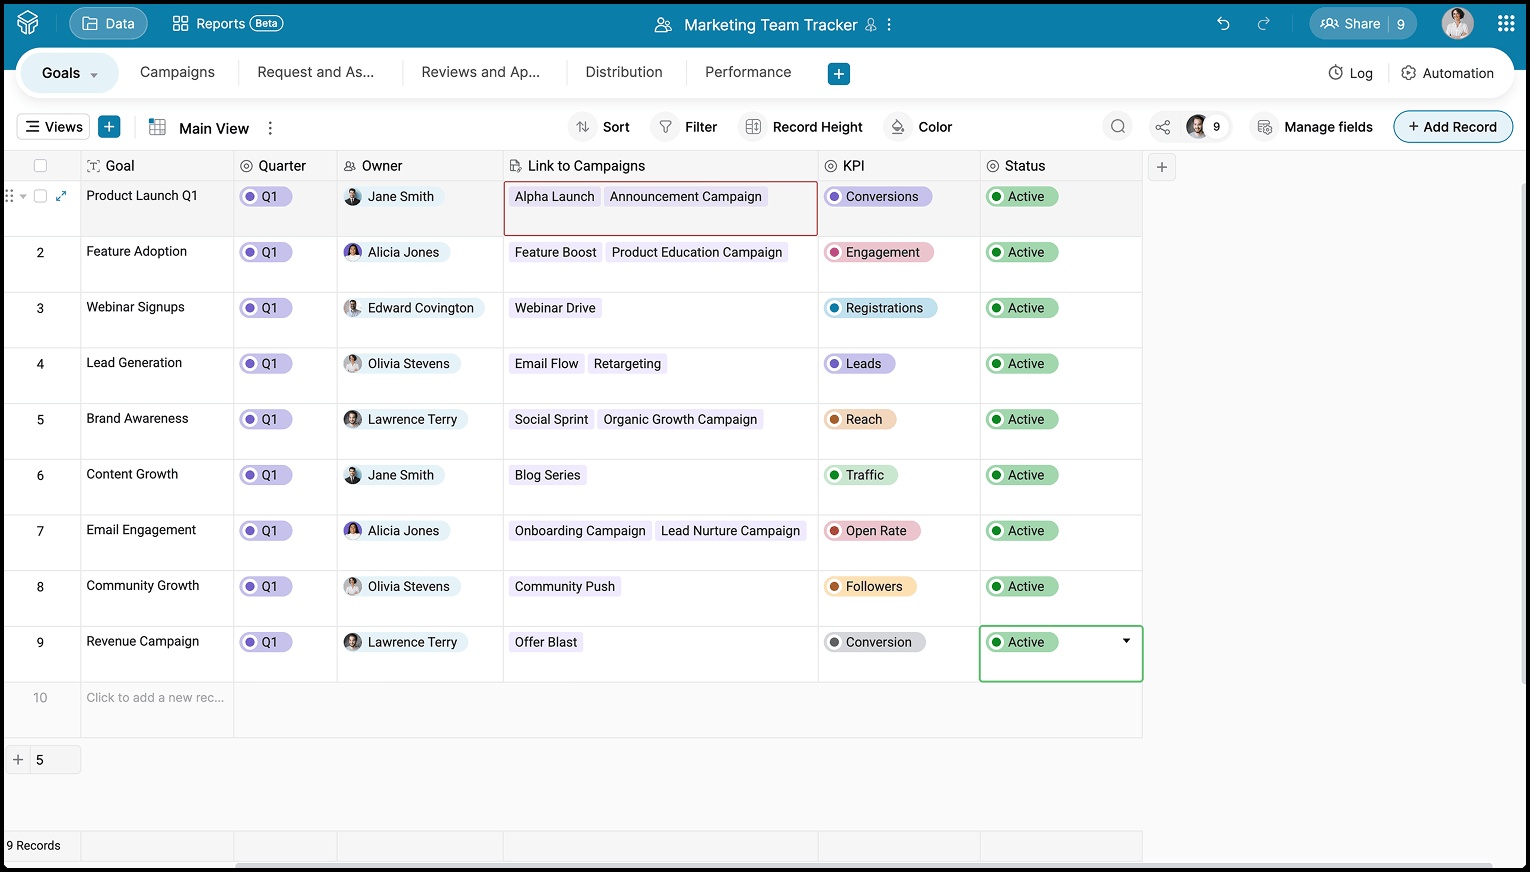Open the user profile avatar
The image size is (1530, 872).
coord(1457,23)
